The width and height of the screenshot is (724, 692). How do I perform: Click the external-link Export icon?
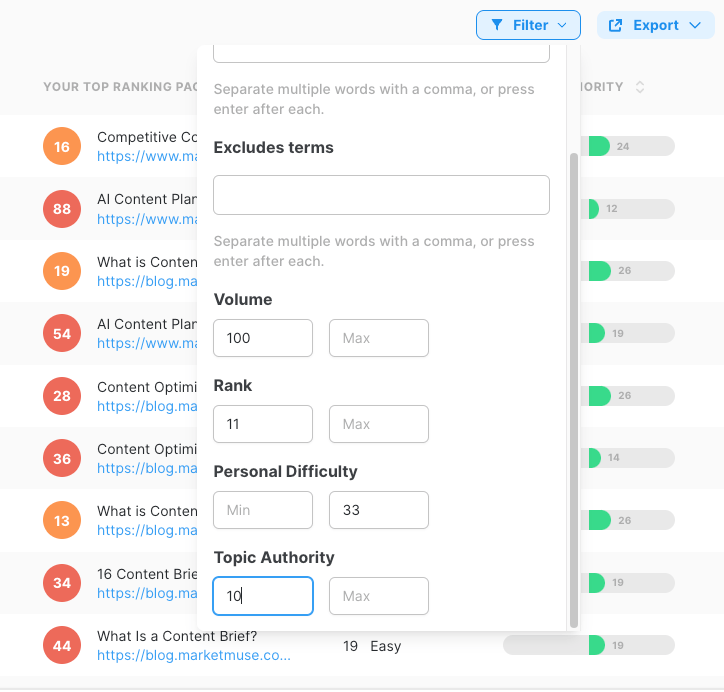[x=615, y=25]
